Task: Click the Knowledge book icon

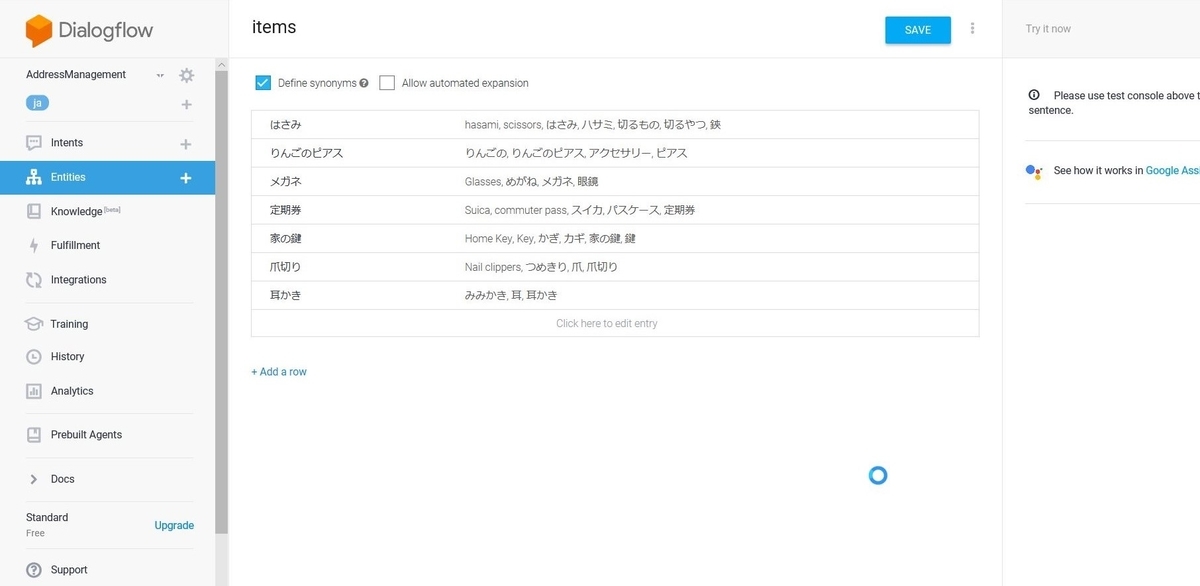Action: 34,211
